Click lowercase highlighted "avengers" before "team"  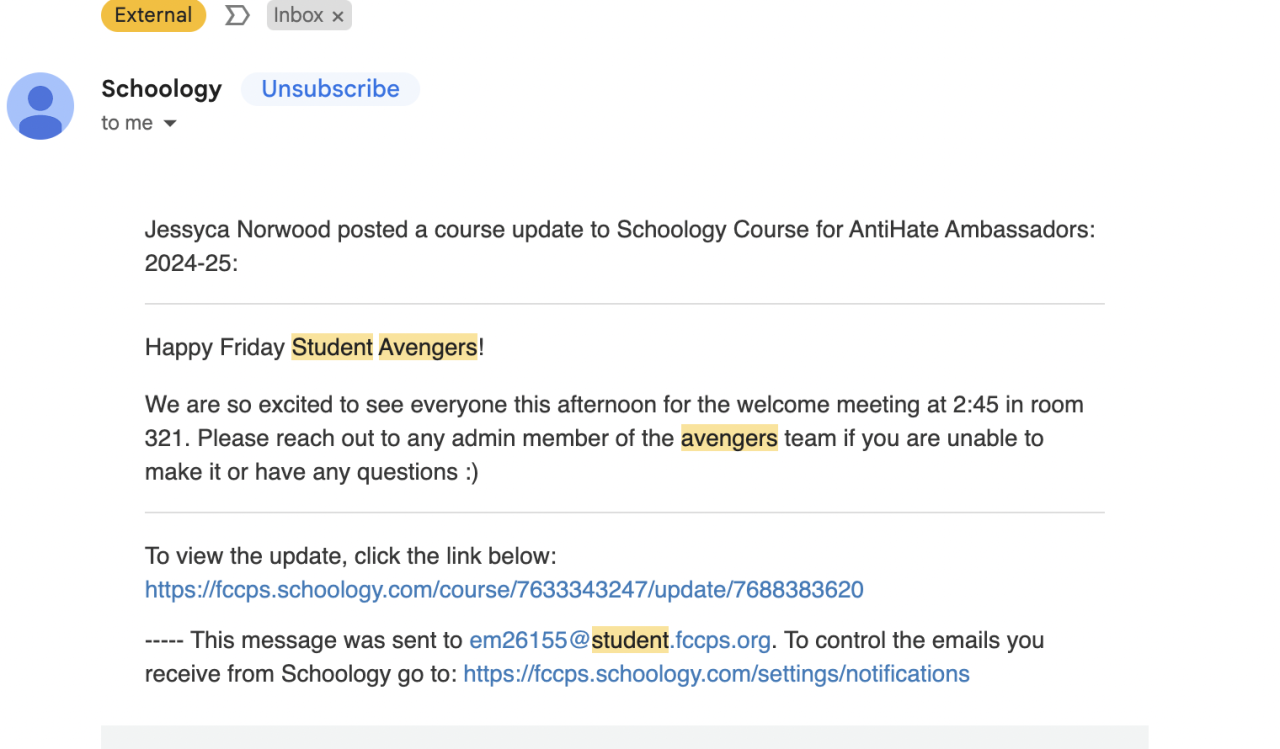tap(729, 438)
